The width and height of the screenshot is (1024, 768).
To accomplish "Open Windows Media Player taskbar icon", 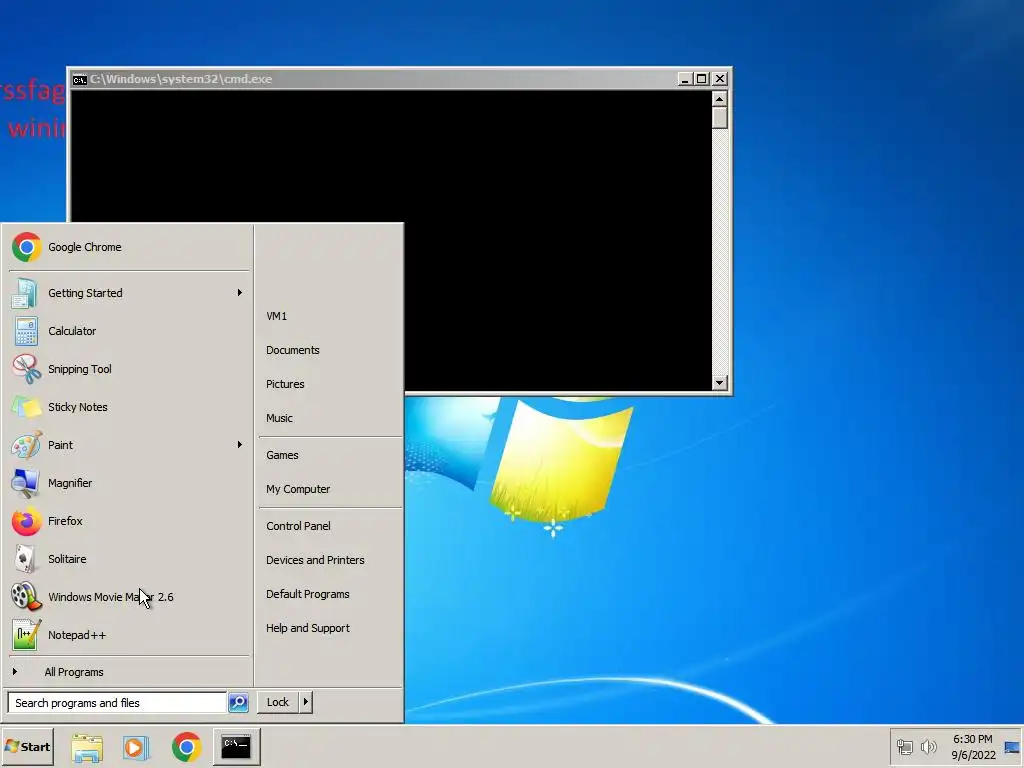I will coord(135,747).
